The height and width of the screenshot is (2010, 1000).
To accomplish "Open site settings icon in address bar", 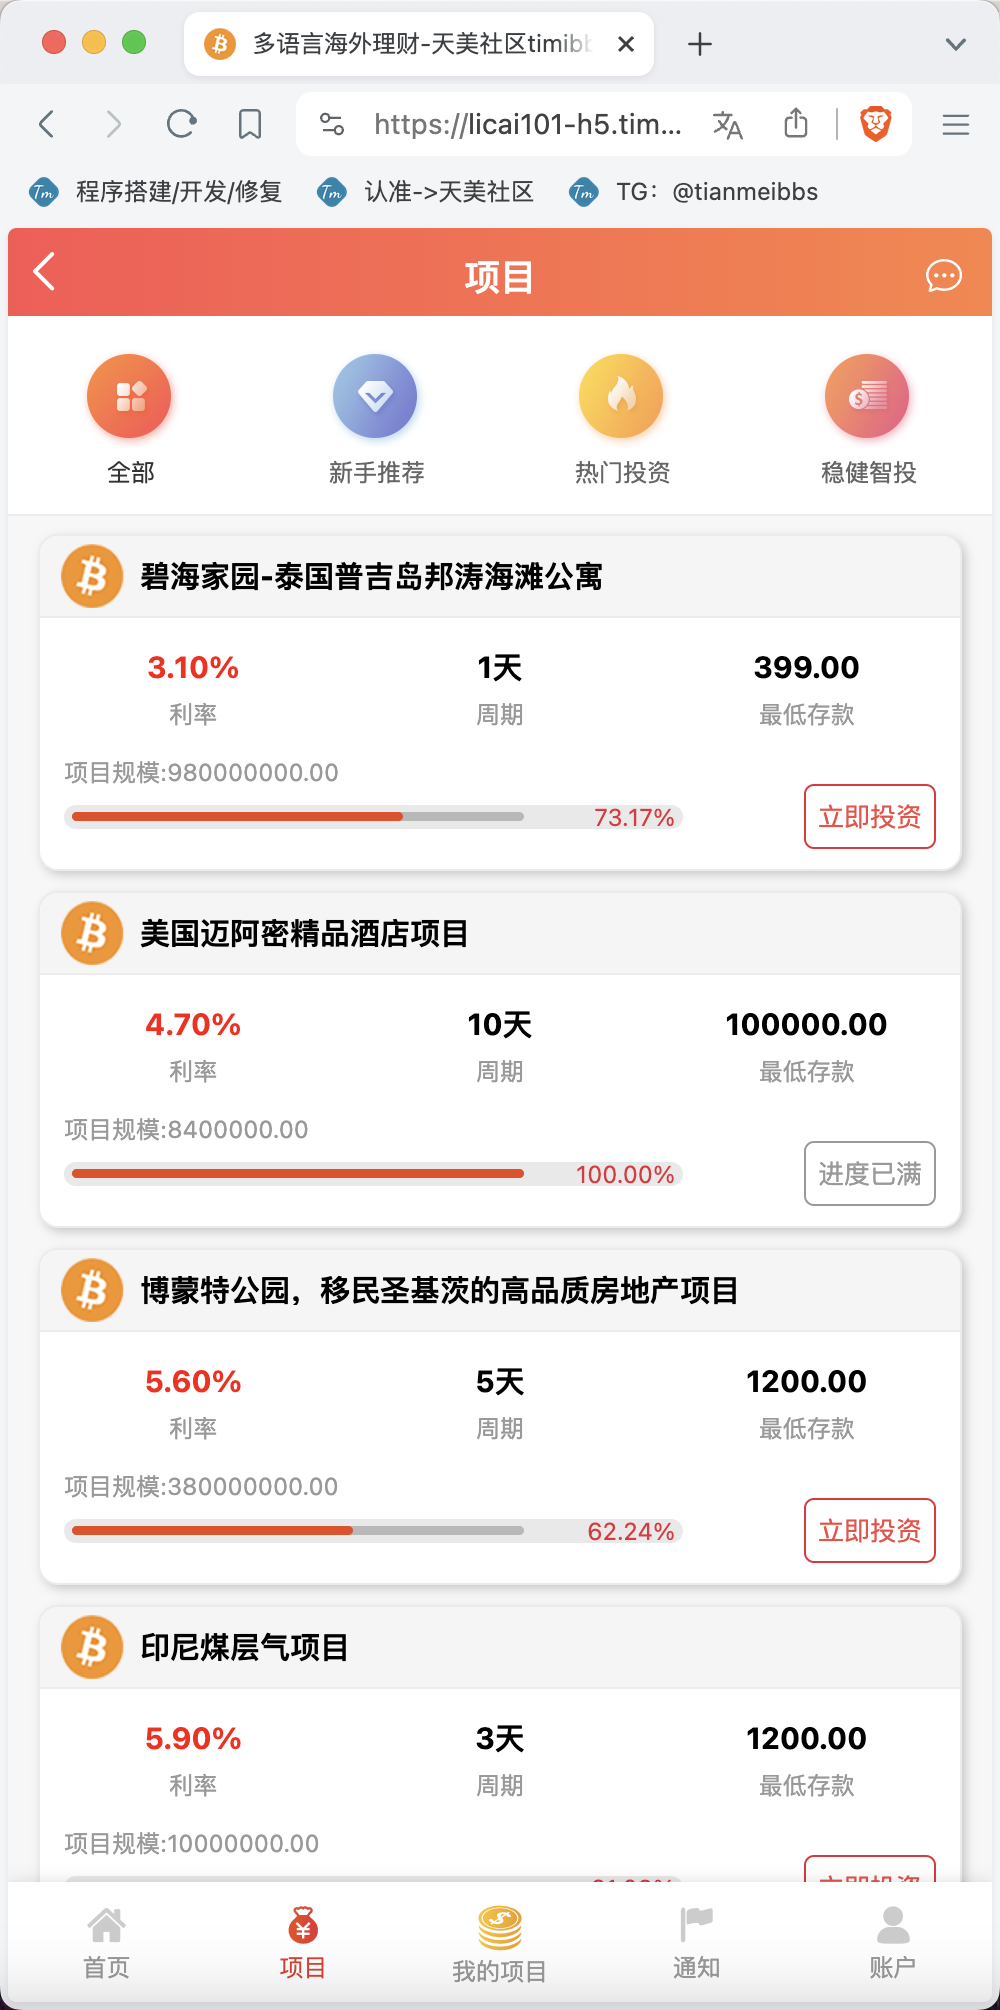I will tap(332, 124).
